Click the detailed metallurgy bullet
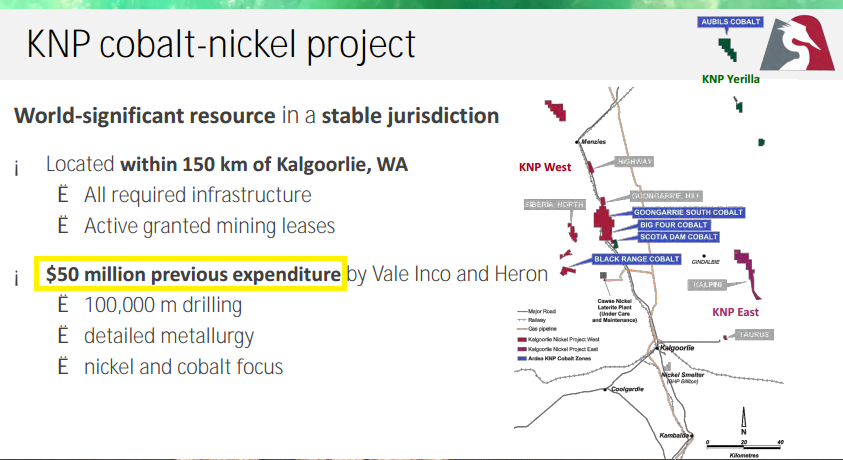843x460 pixels. tap(169, 336)
